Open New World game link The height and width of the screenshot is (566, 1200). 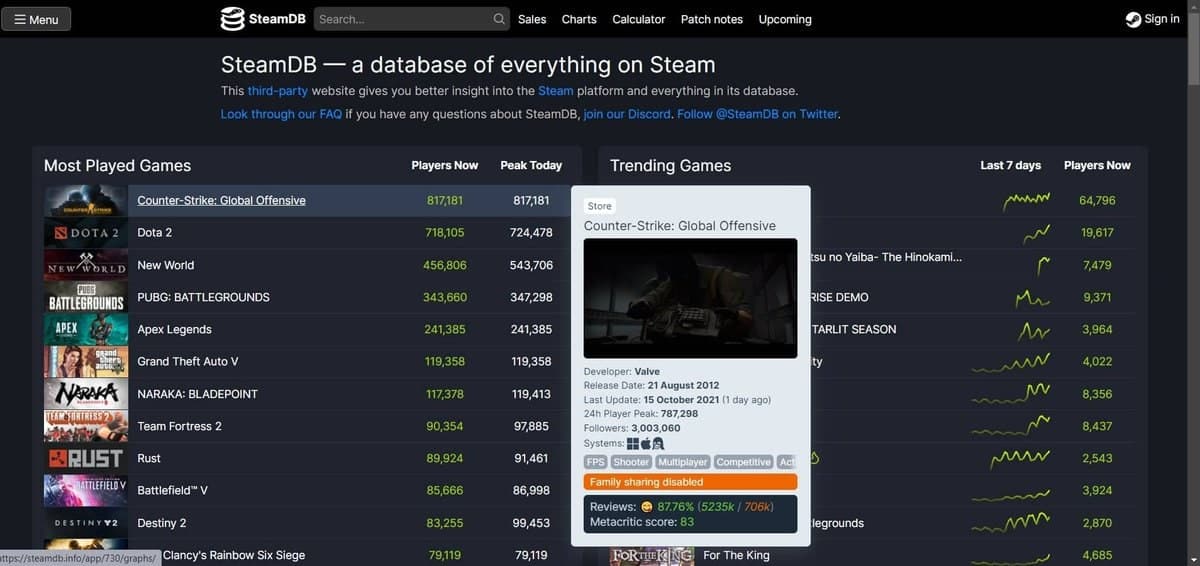(165, 265)
